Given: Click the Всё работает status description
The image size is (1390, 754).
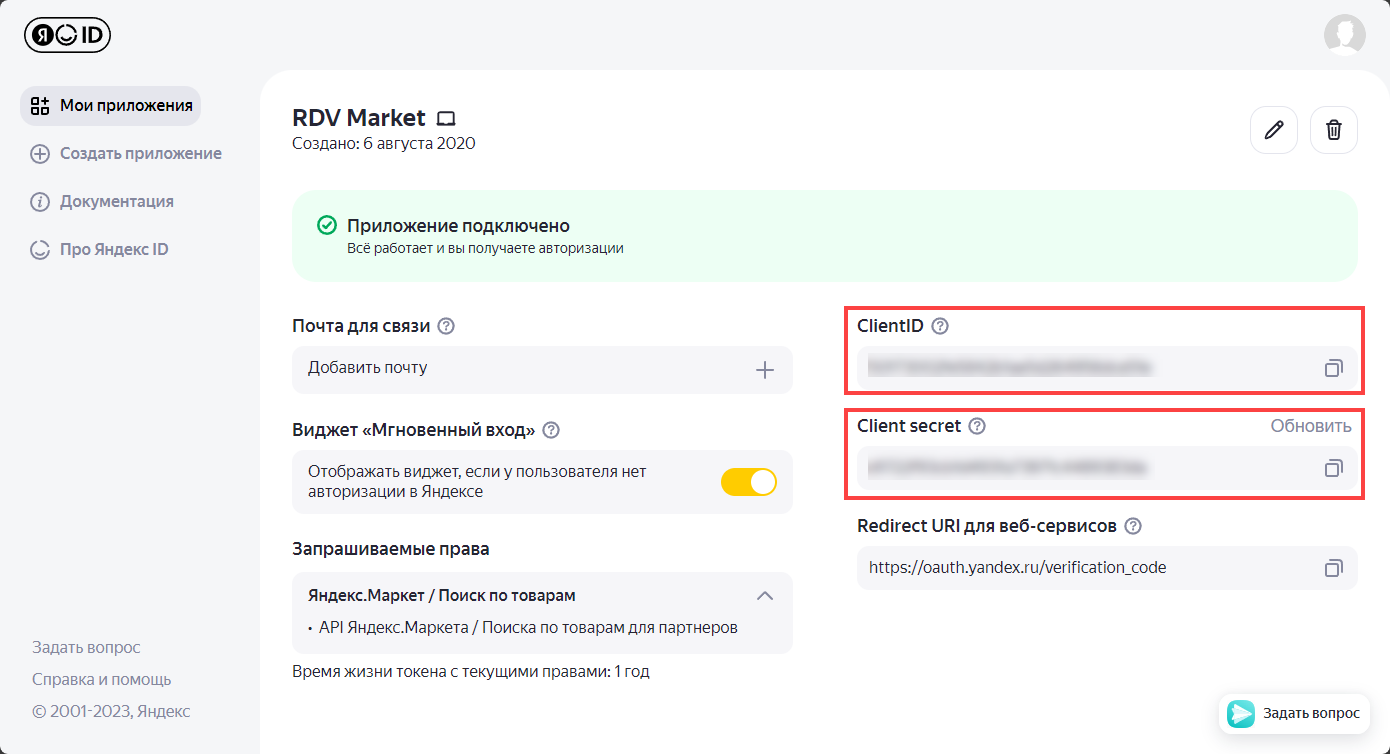Looking at the screenshot, I should point(485,248).
